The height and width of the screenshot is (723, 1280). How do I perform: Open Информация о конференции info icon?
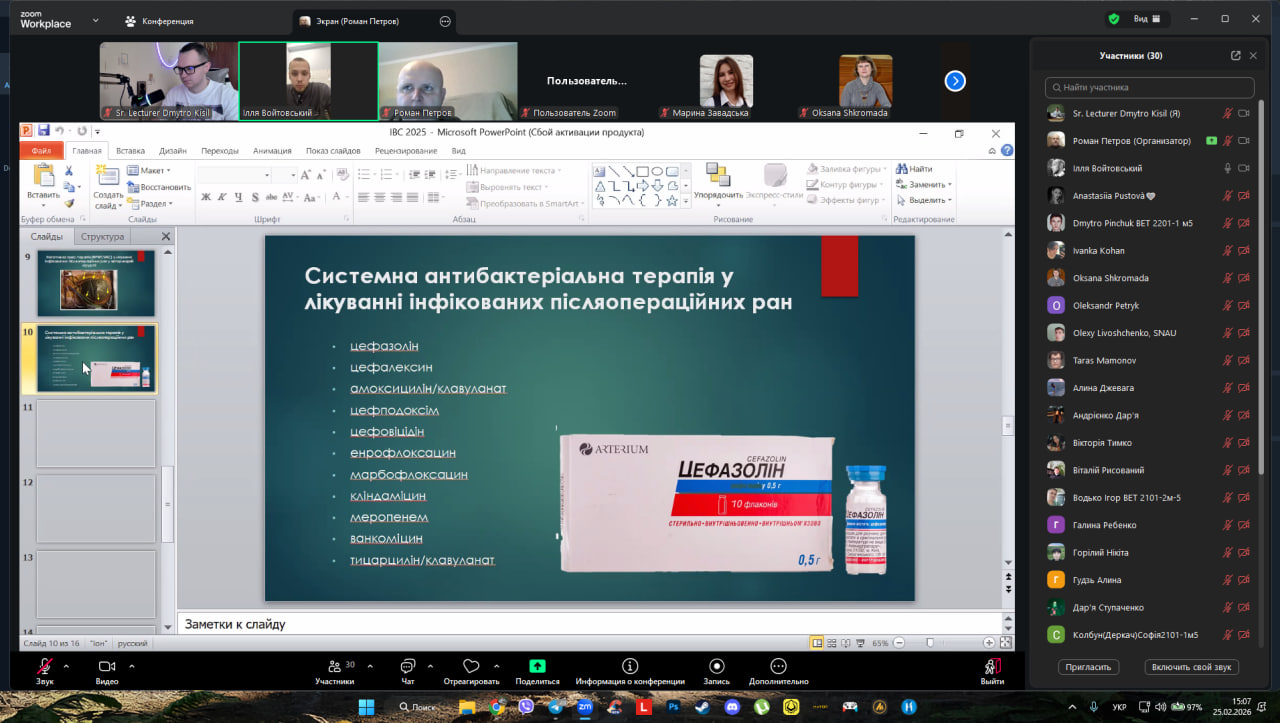pos(630,666)
